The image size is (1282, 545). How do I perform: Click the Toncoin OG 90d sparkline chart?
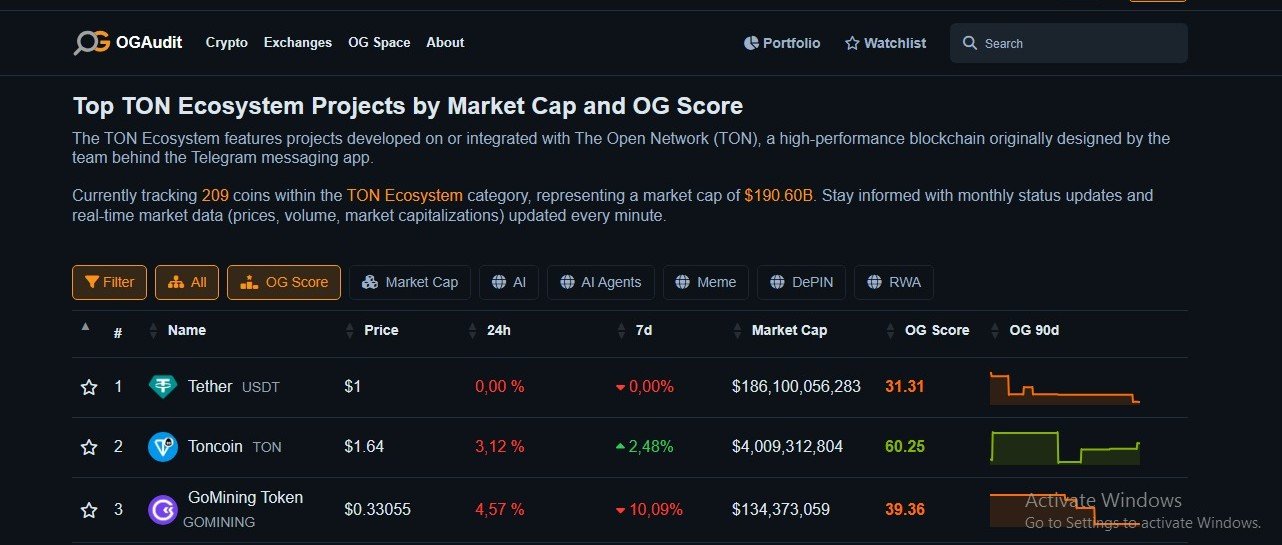[1064, 447]
